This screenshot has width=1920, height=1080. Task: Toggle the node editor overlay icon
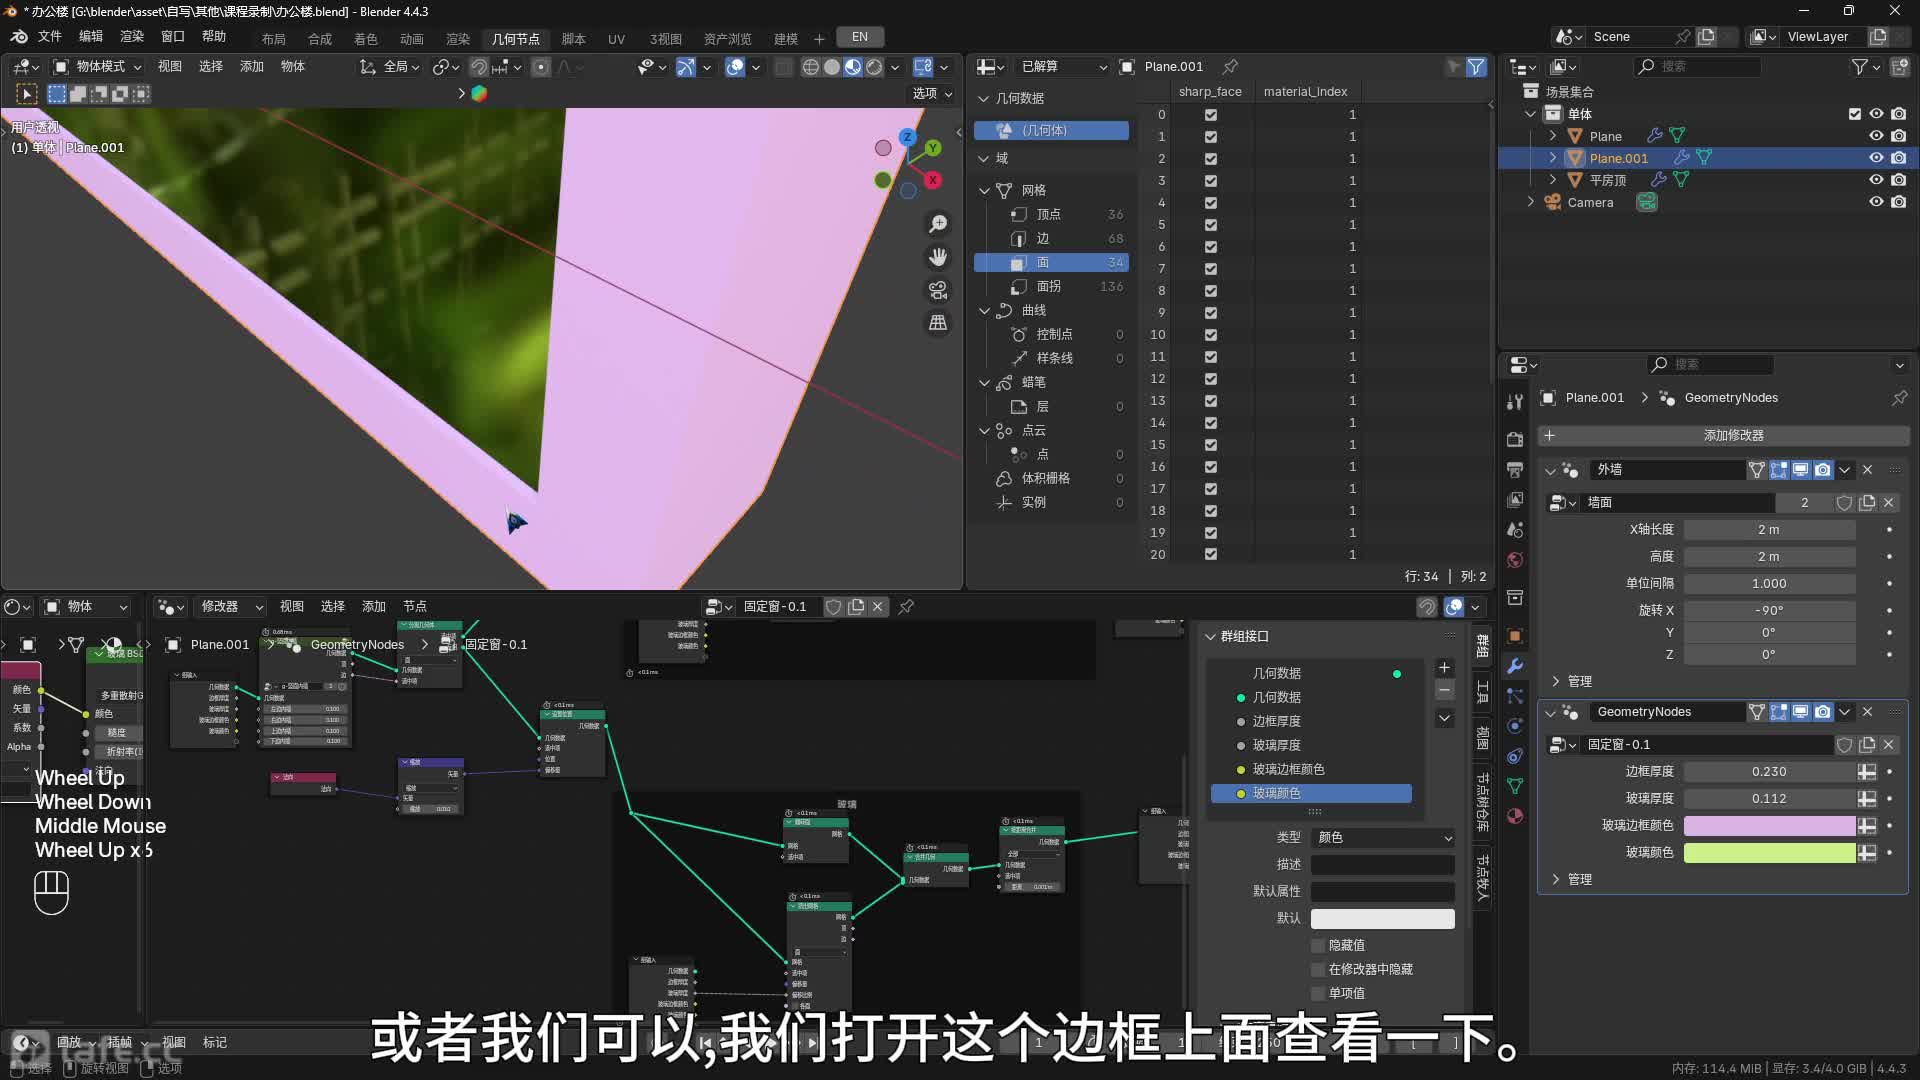tap(1454, 607)
